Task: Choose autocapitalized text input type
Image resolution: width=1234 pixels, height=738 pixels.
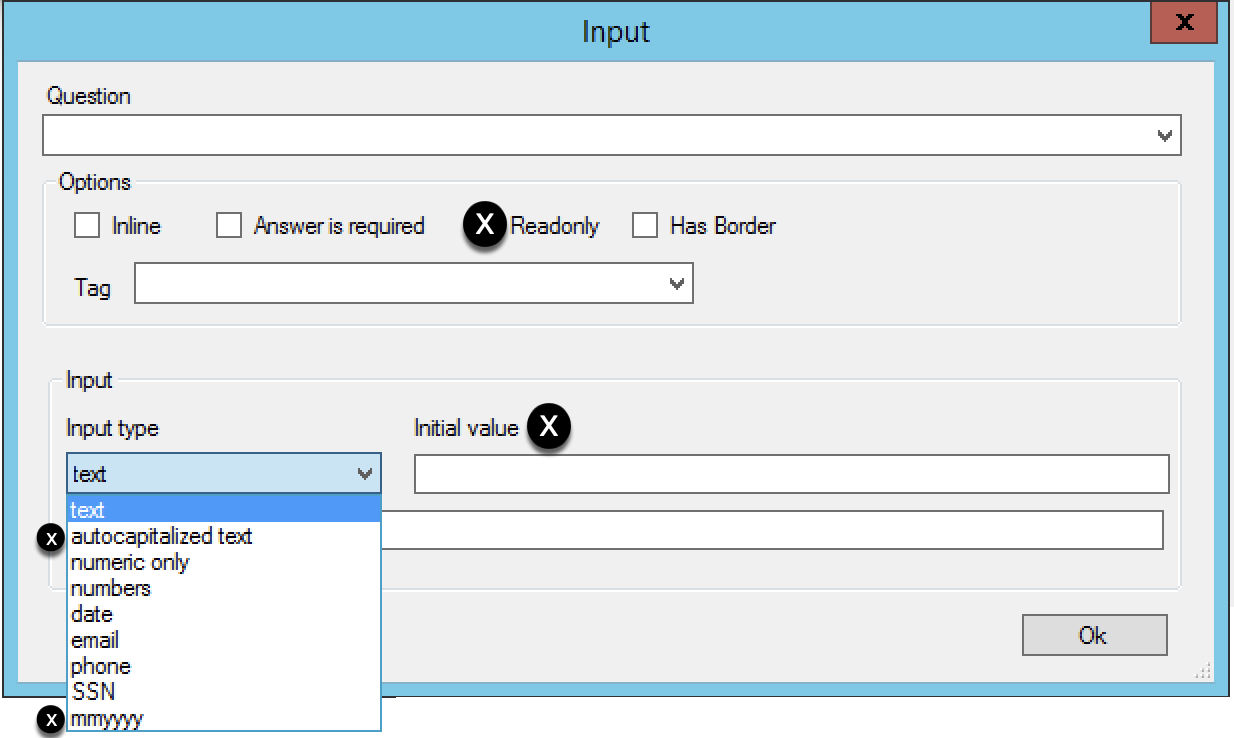Action: [x=224, y=536]
